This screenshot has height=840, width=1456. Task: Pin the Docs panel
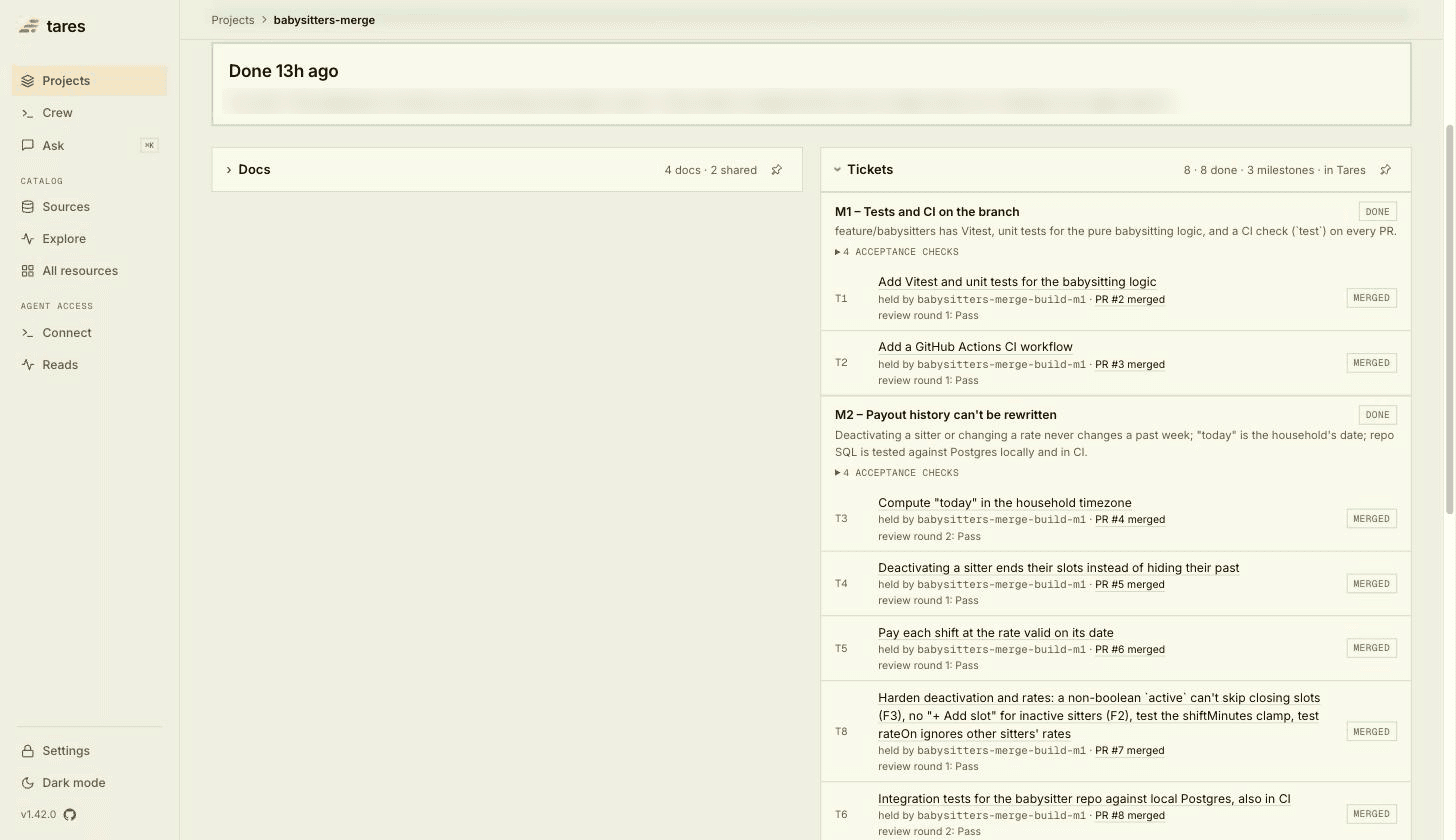tap(777, 170)
